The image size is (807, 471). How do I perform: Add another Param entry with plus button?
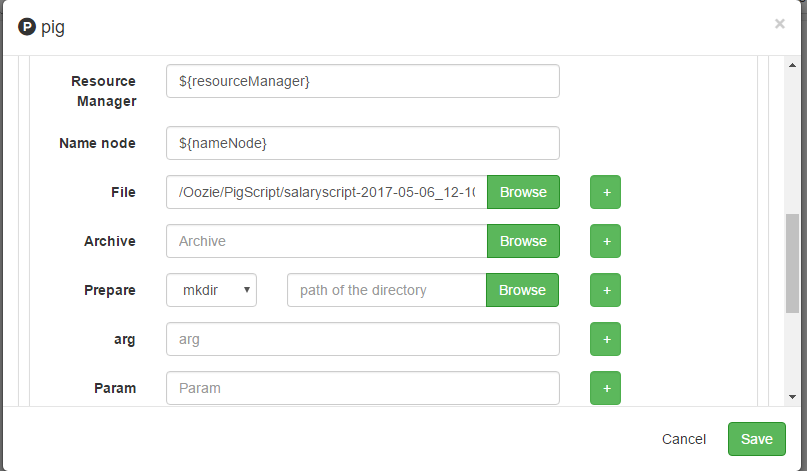pos(605,388)
